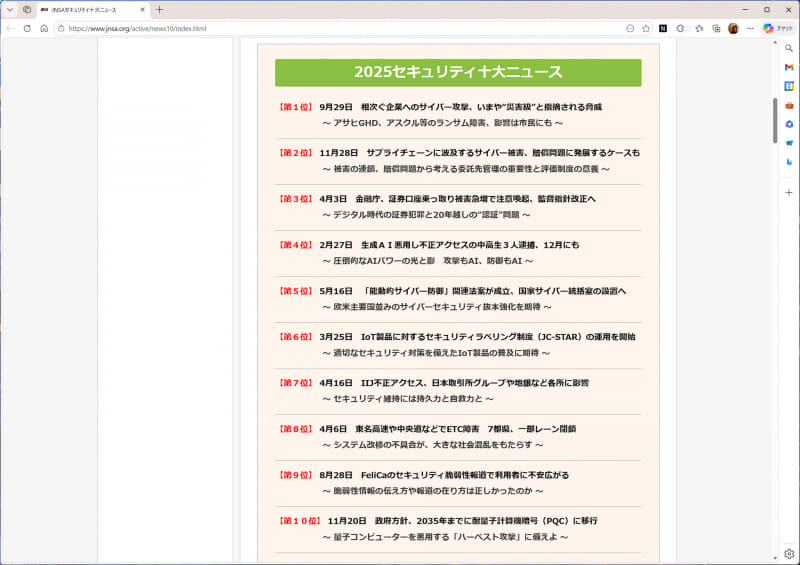Open Google Calendar sidebar icon
This screenshot has height=565, width=800.
pyautogui.click(x=789, y=86)
